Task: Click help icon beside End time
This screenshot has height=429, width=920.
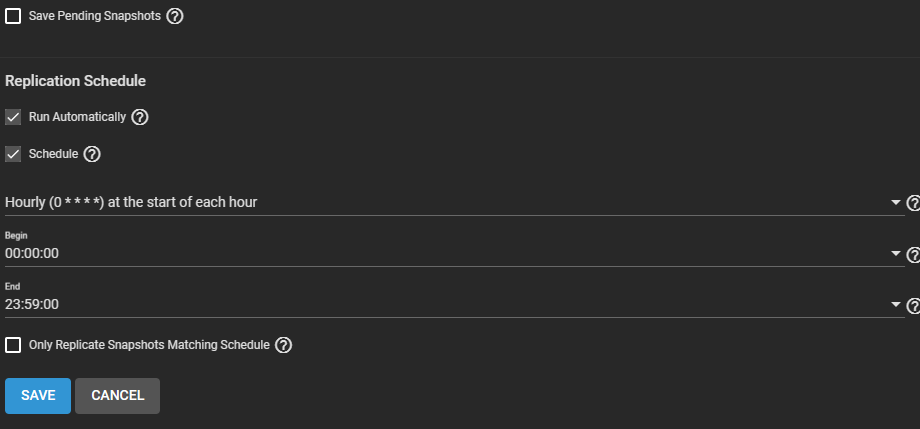Action: click(x=912, y=305)
